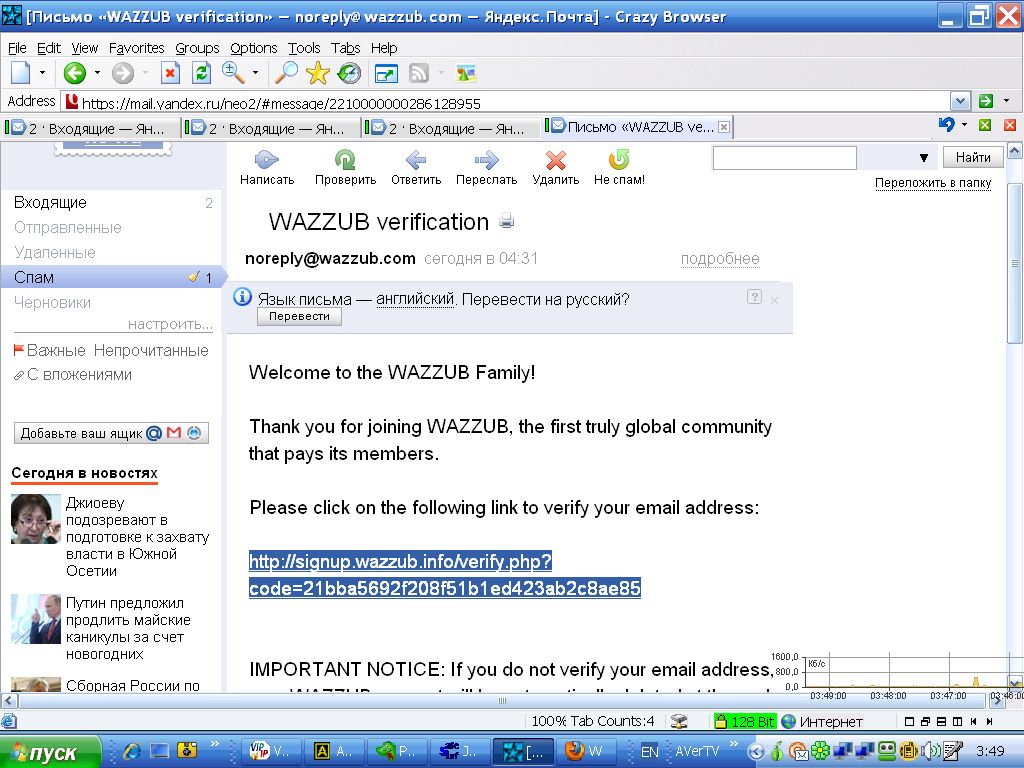This screenshot has height=768, width=1024.
Task: Click the printer icon beside WAZZUB verification
Action: [506, 221]
